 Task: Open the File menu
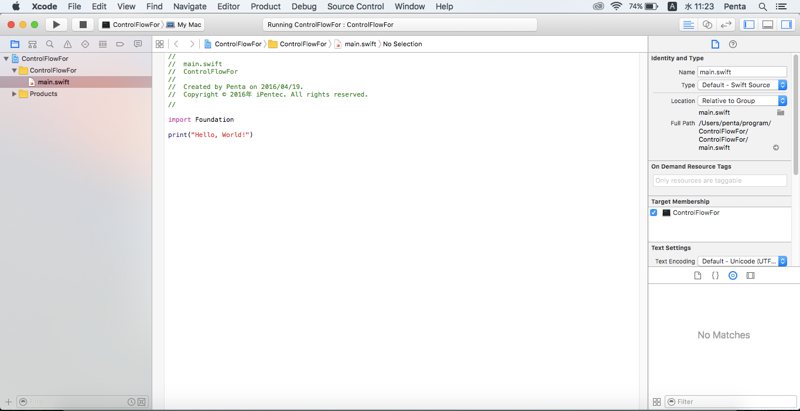tap(74, 7)
